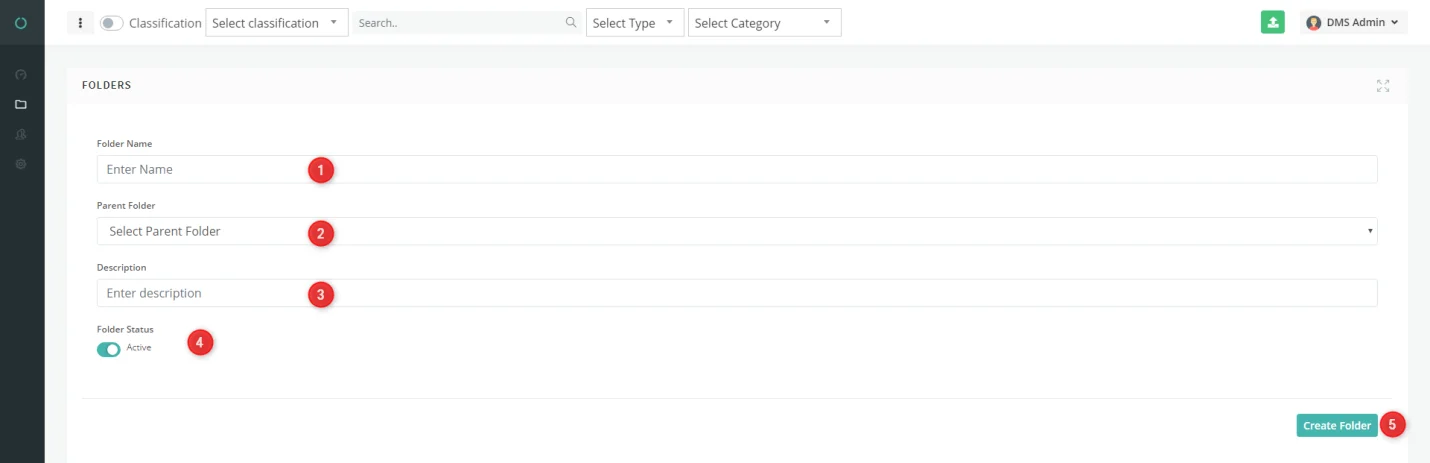
Task: Open the settings gear in sidebar
Action: (x=21, y=163)
